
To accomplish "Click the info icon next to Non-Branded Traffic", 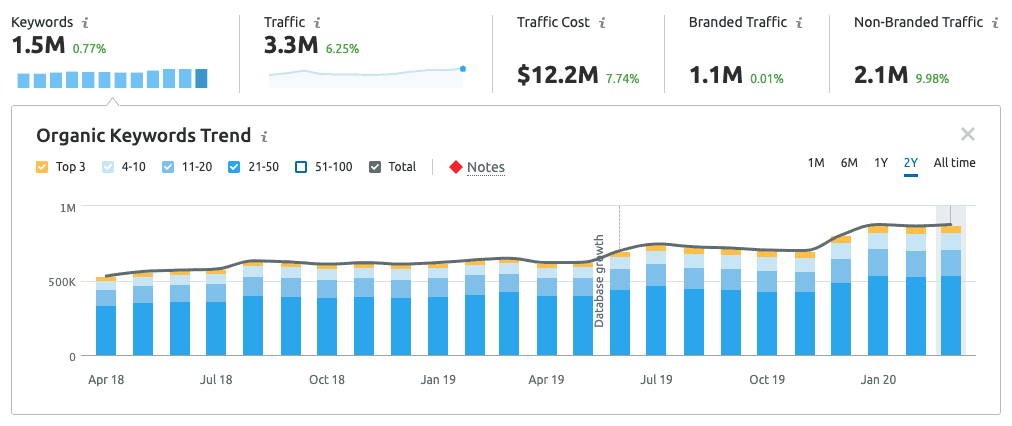I will coord(997,23).
